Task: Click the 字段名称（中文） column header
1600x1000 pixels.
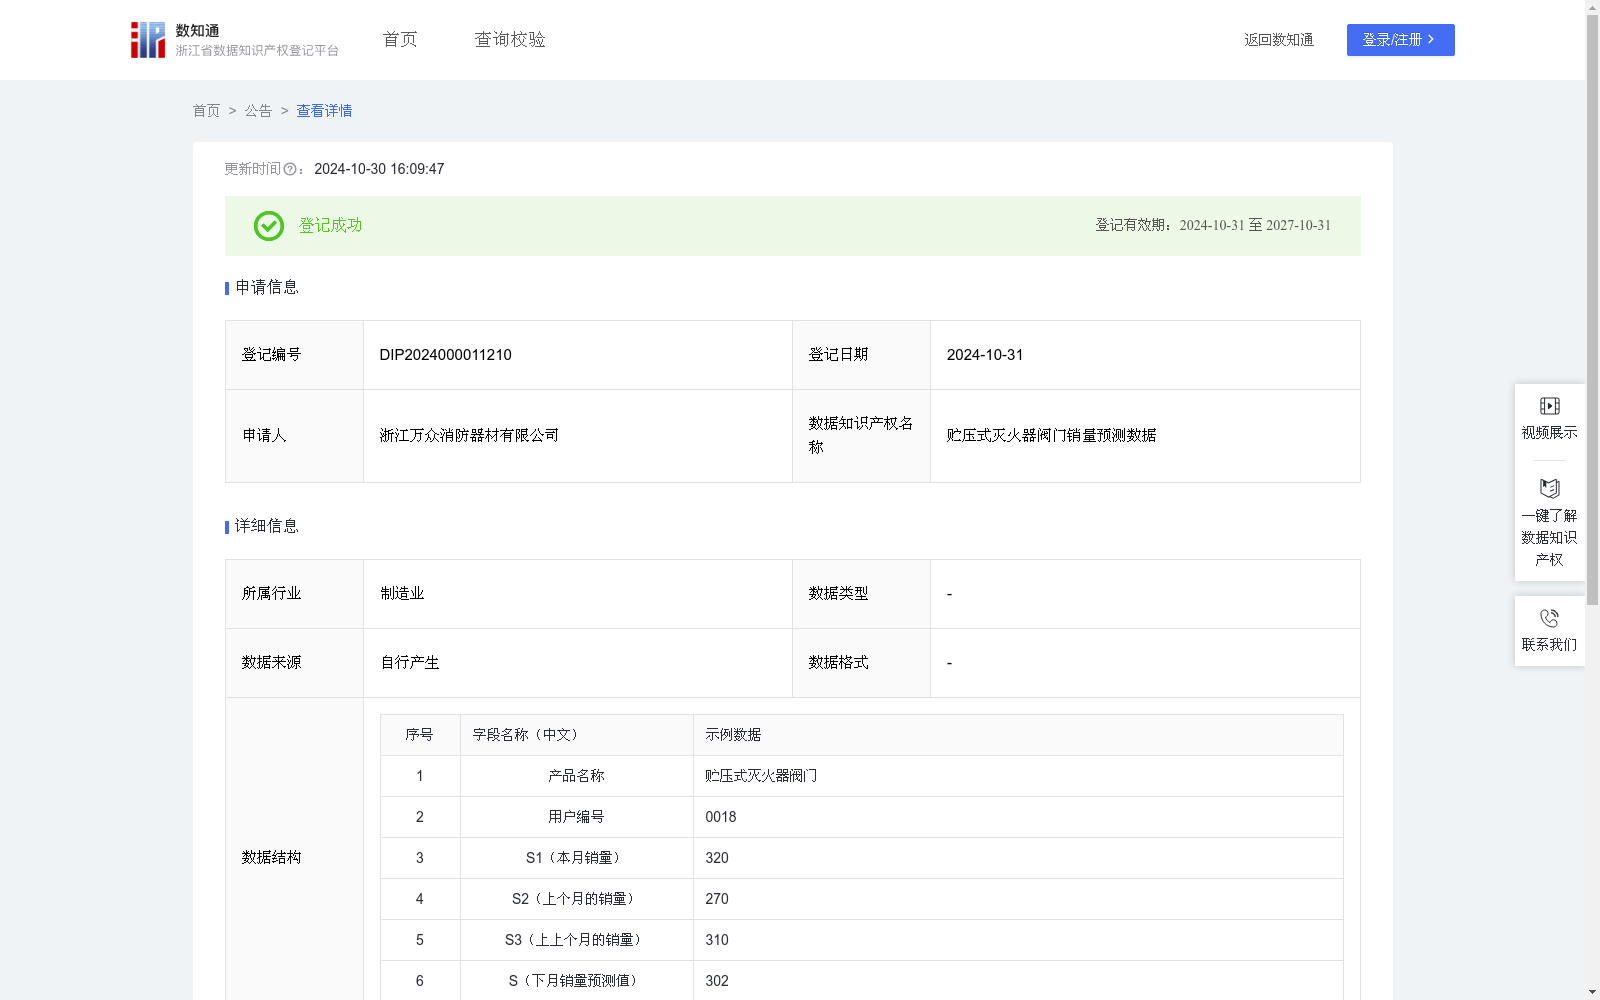Action: pyautogui.click(x=577, y=735)
